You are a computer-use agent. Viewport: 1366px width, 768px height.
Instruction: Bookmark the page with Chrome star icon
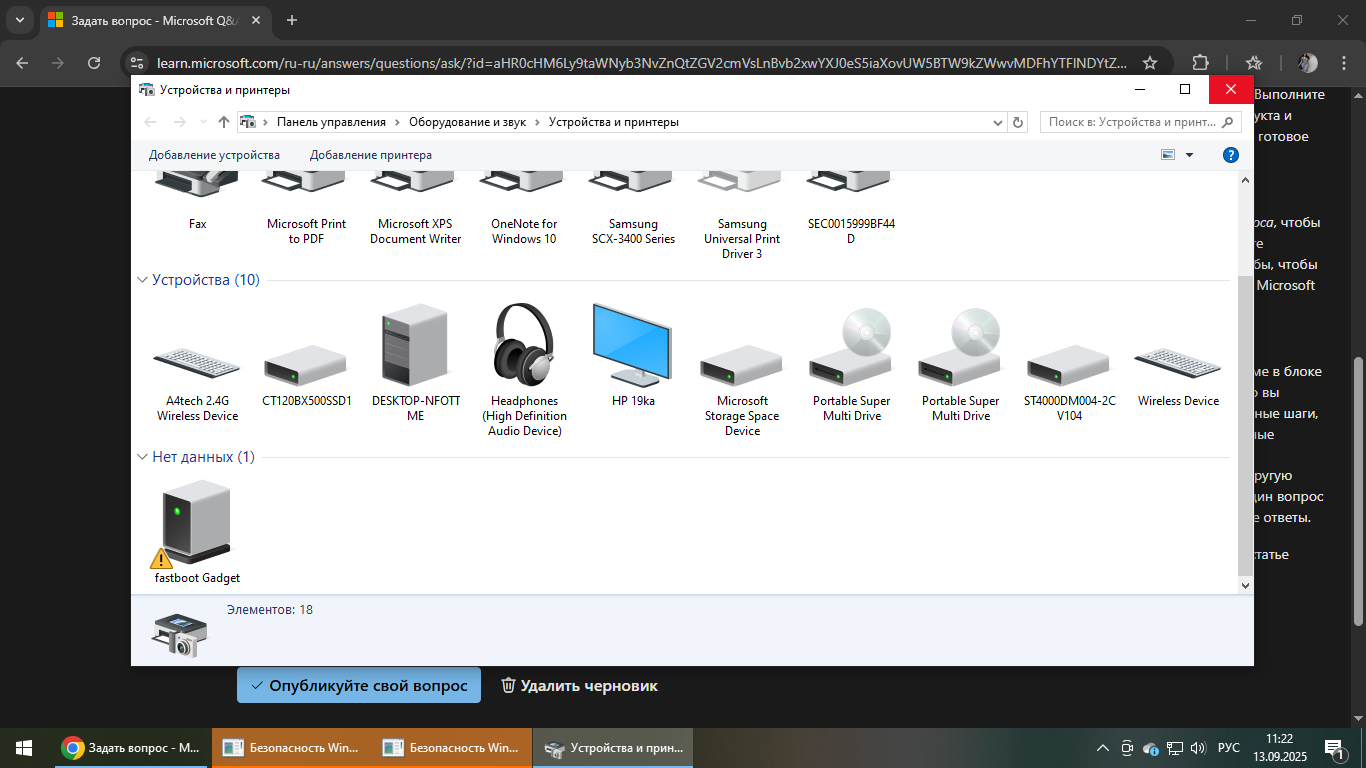click(x=1150, y=62)
